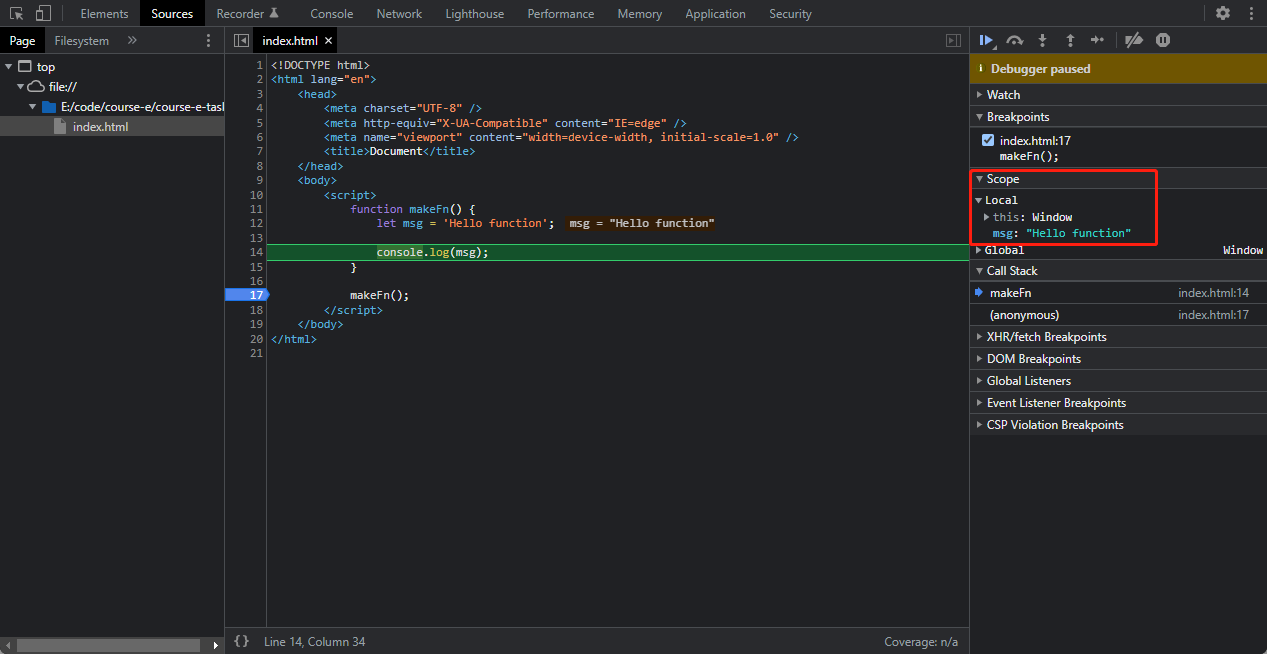
Task: Open the Lighthouse tab
Action: coord(474,14)
